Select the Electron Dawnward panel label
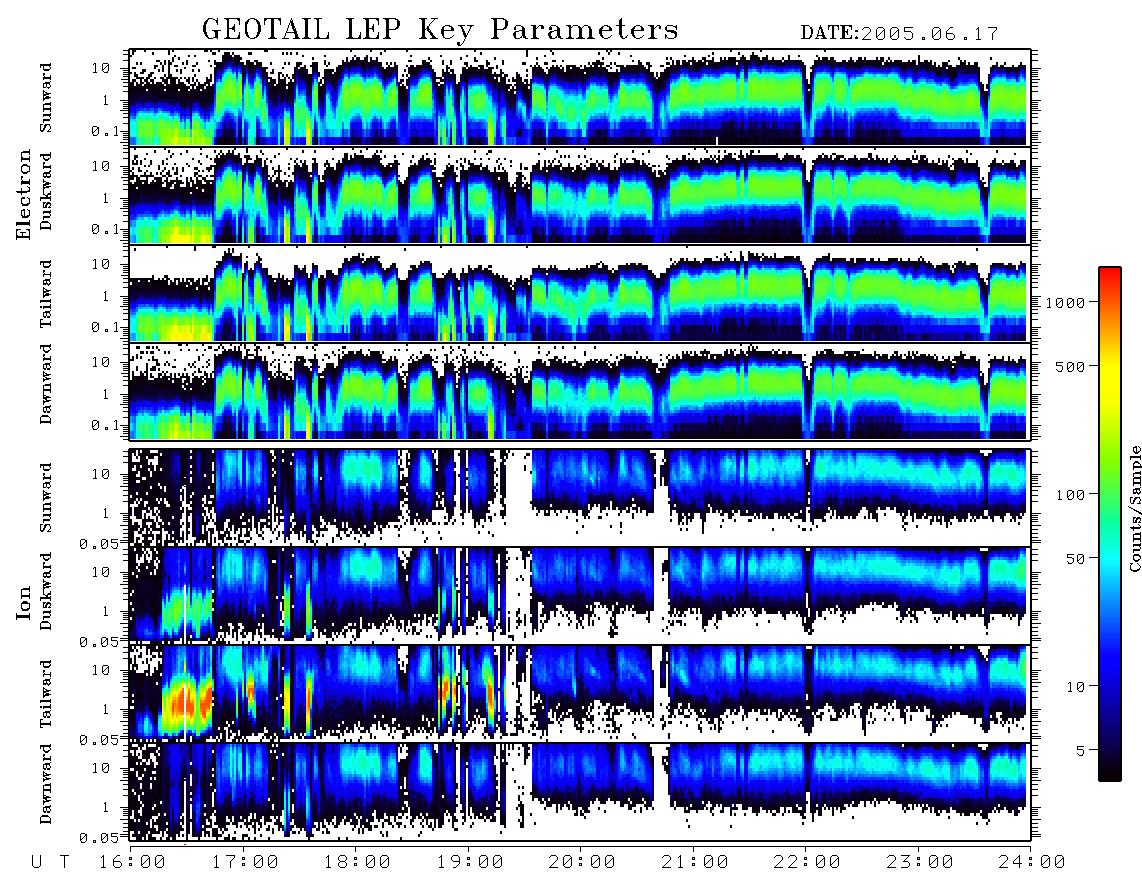Image resolution: width=1142 pixels, height=880 pixels. pyautogui.click(x=46, y=384)
